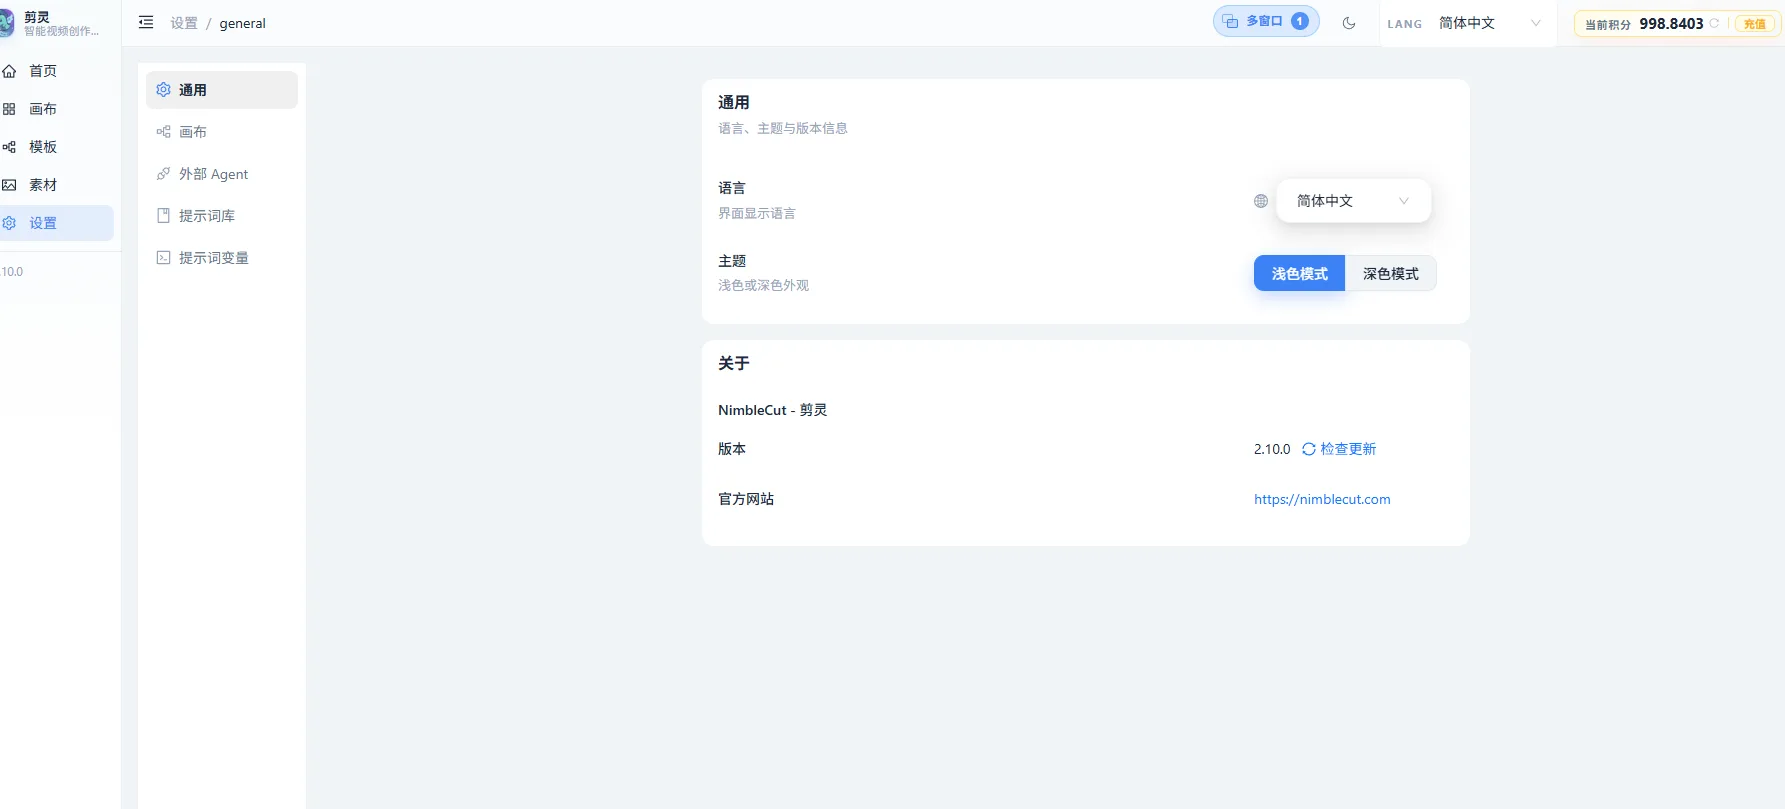This screenshot has height=809, width=1785.
Task: Click the globe icon beside the language select
Action: tap(1261, 201)
